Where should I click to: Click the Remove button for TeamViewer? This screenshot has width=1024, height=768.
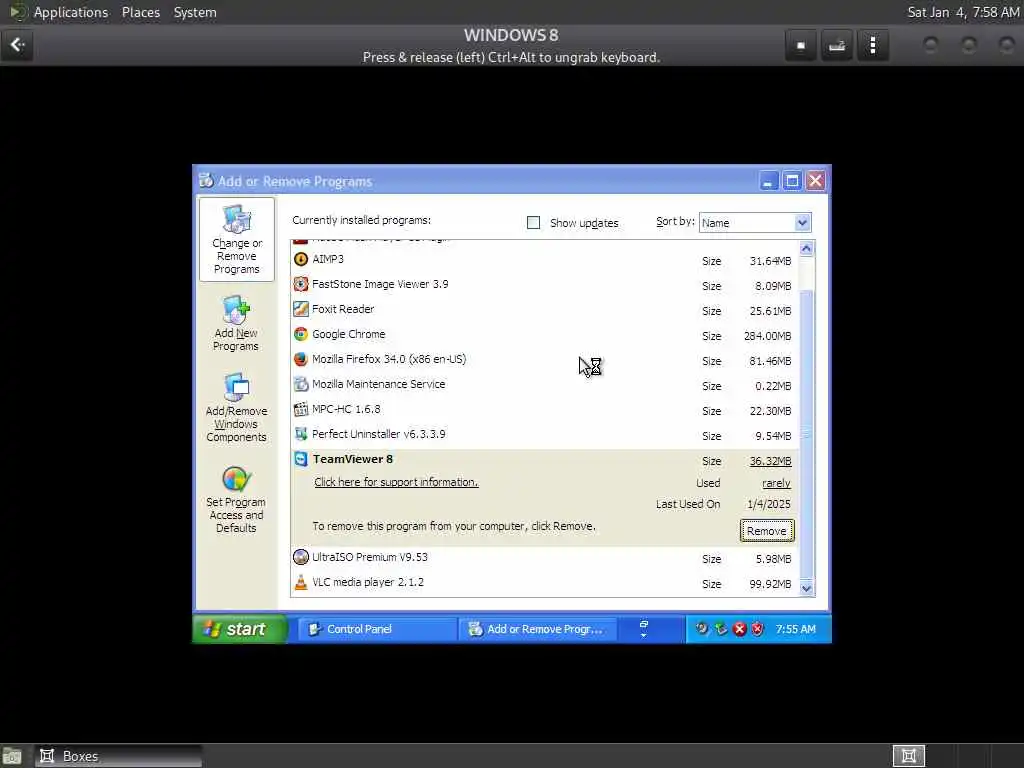[767, 531]
